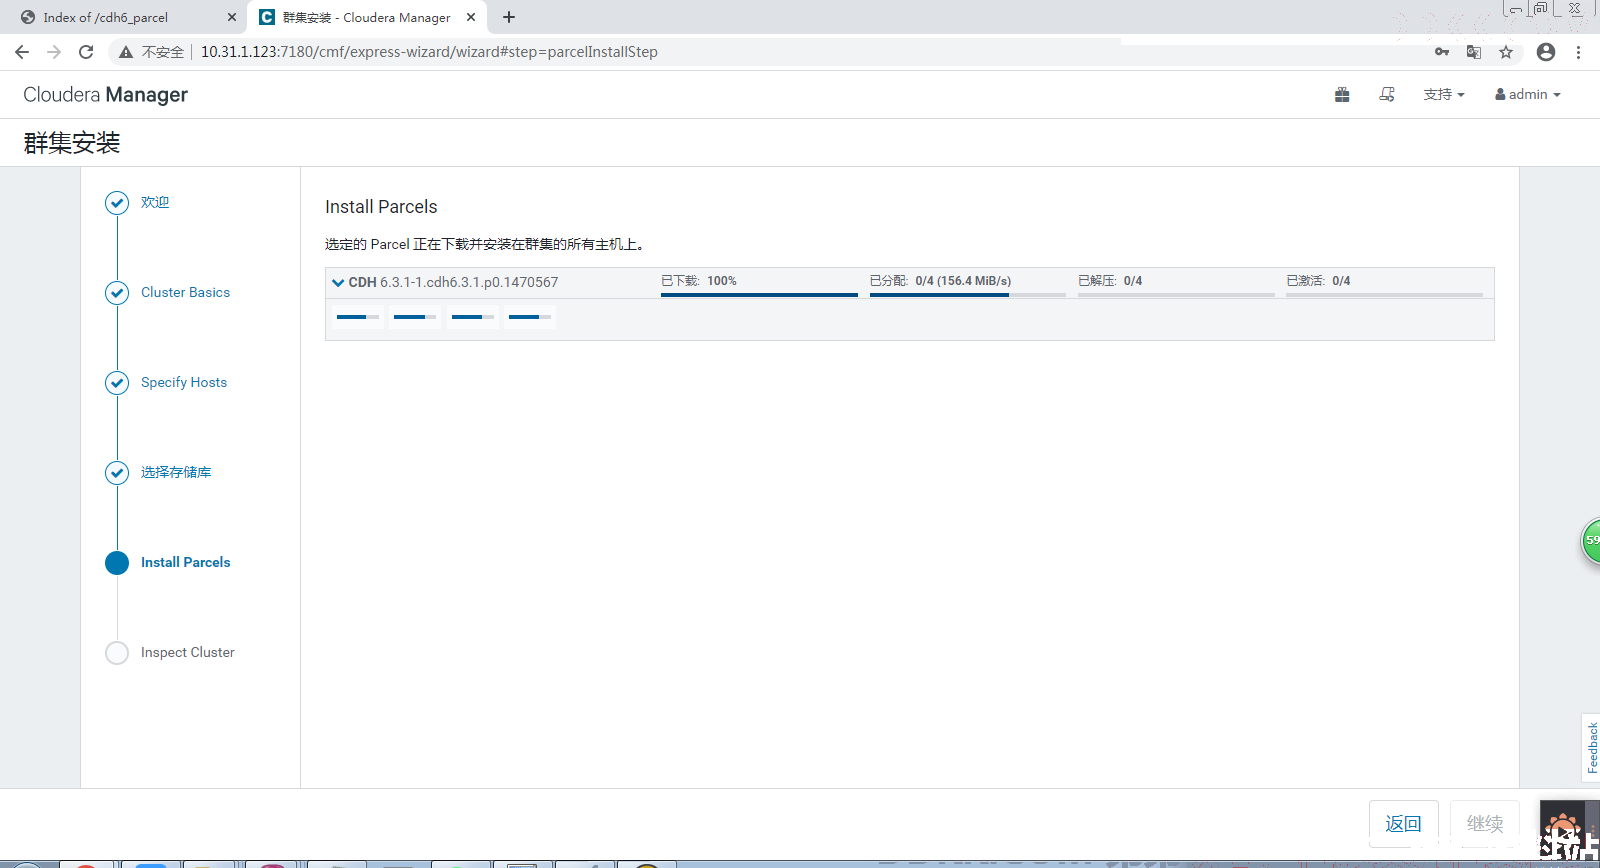Go to the 选择存储库 step
The image size is (1600, 868).
click(176, 472)
